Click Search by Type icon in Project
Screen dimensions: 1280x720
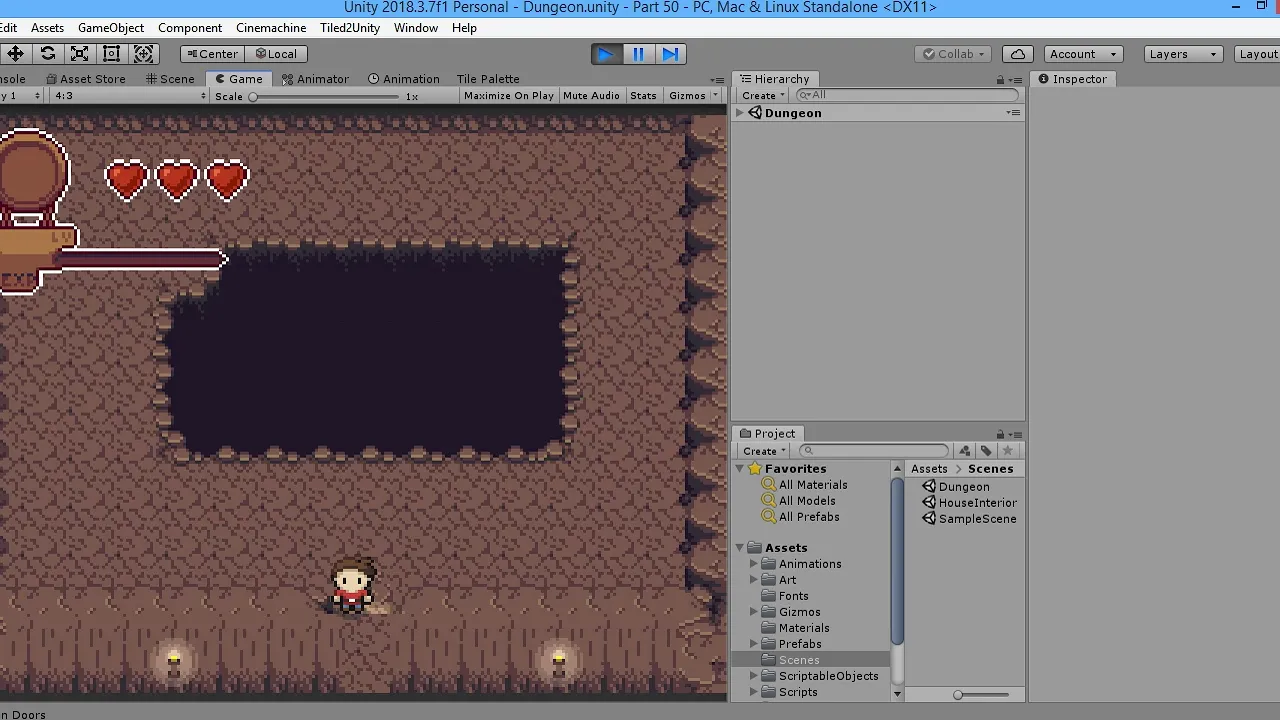point(965,451)
